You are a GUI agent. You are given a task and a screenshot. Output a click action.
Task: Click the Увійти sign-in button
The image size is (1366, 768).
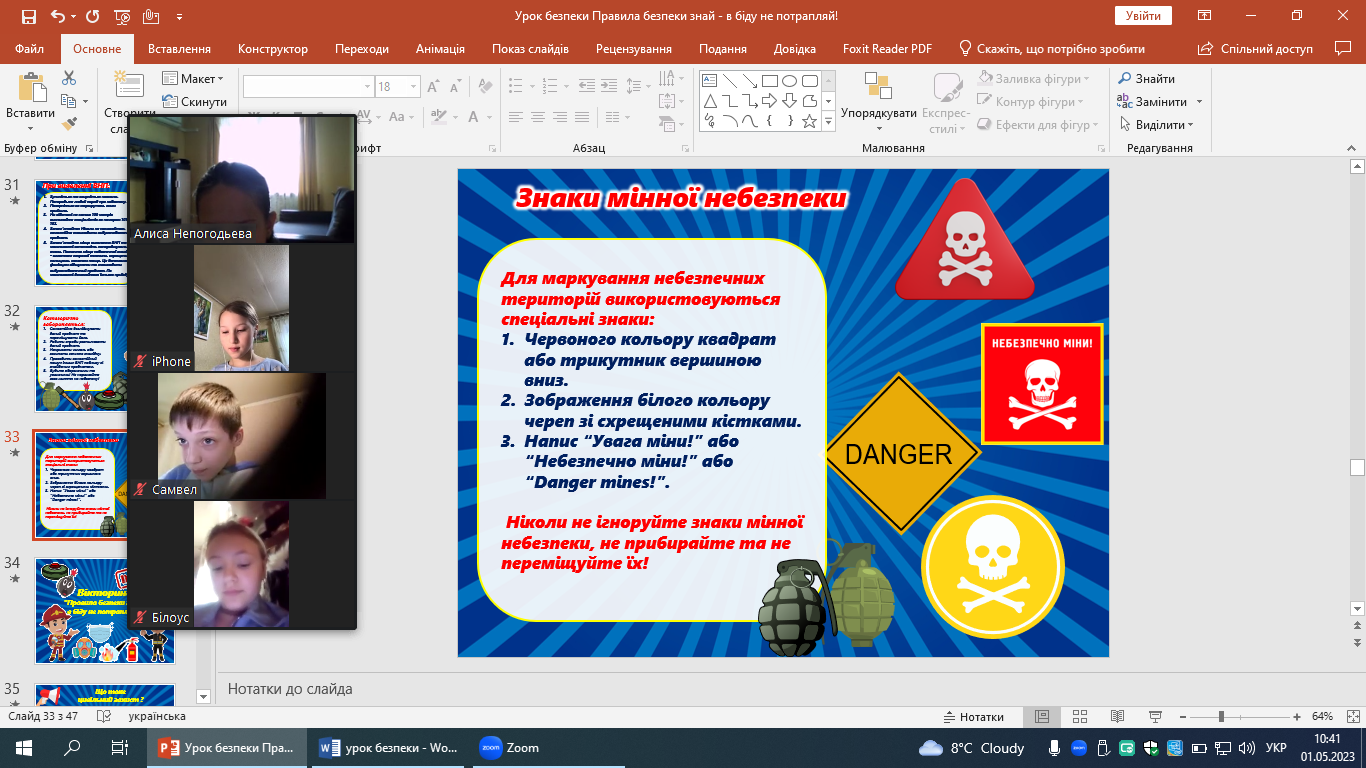[x=1143, y=16]
